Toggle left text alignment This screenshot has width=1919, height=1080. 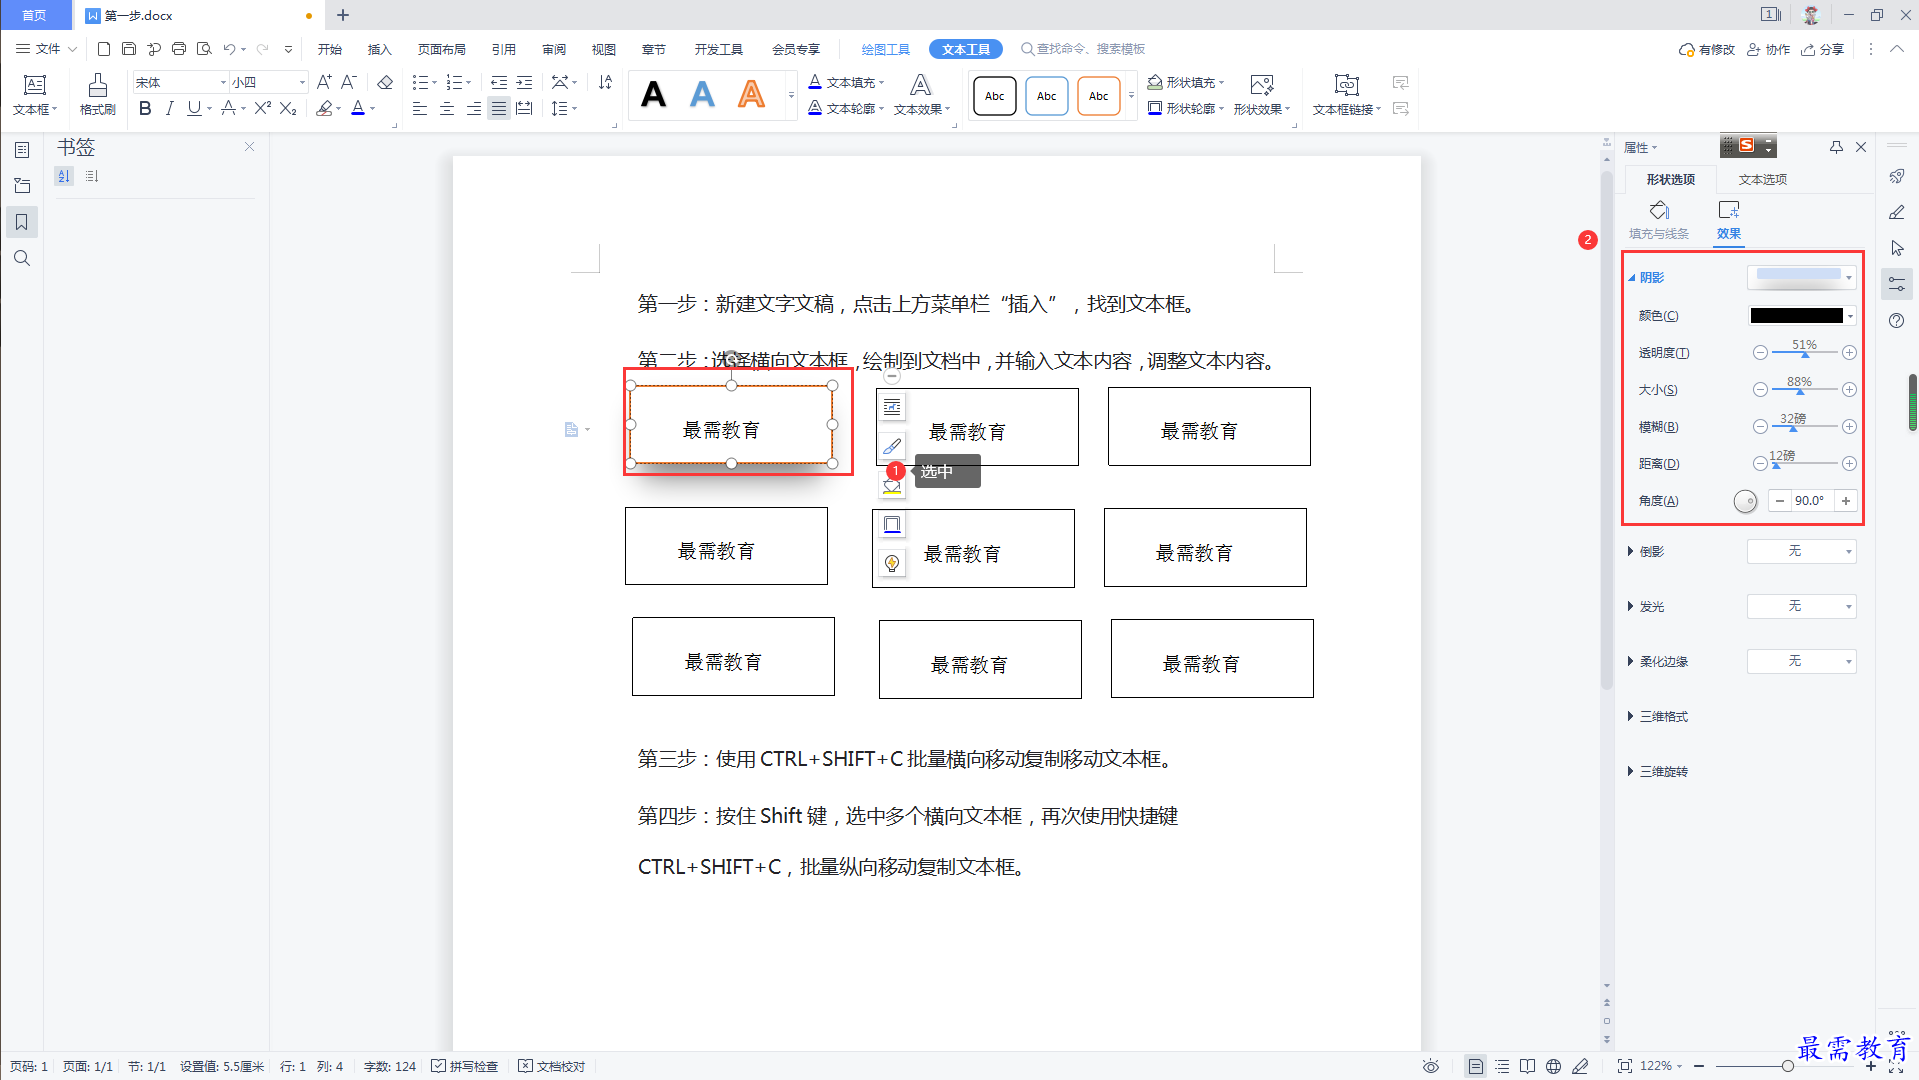(420, 108)
